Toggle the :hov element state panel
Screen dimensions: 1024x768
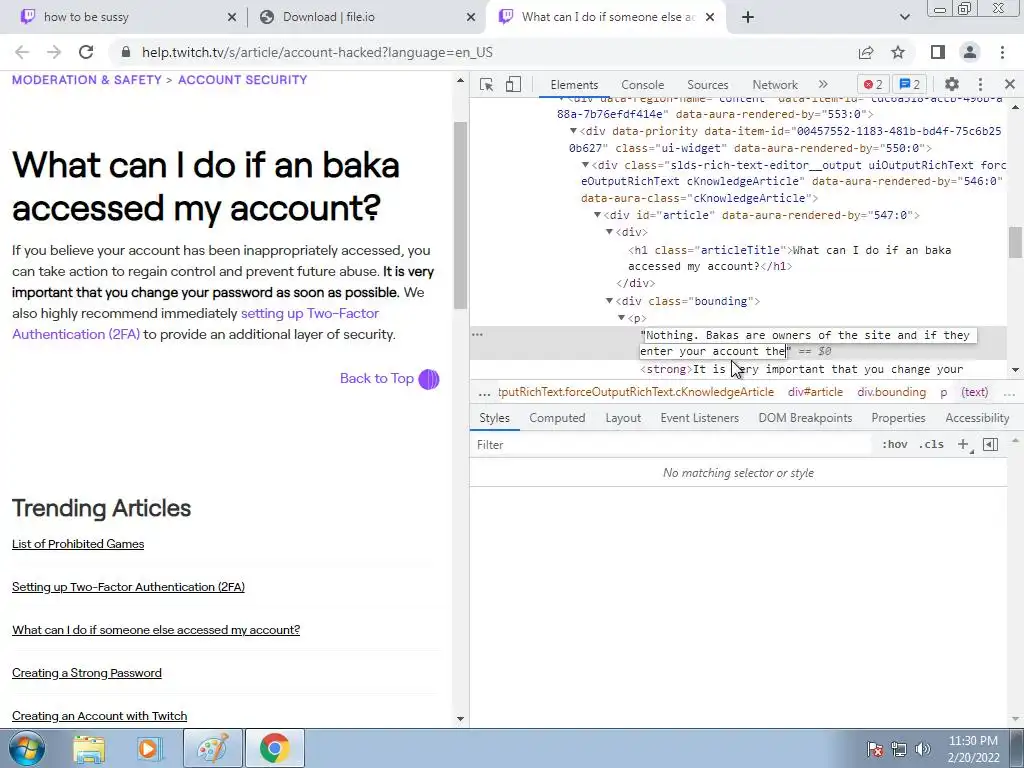[894, 444]
